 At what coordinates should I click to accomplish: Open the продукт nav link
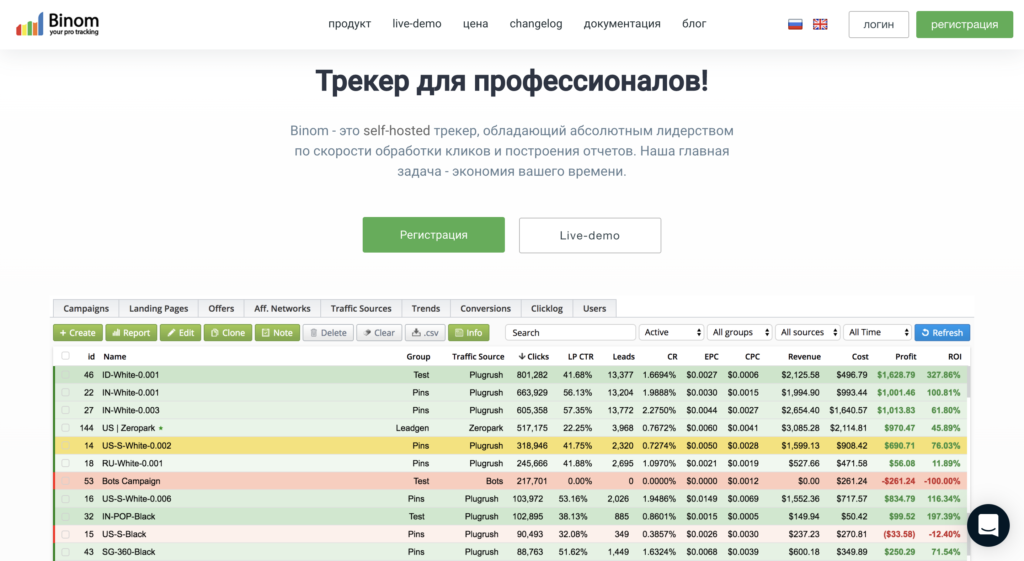coord(349,24)
